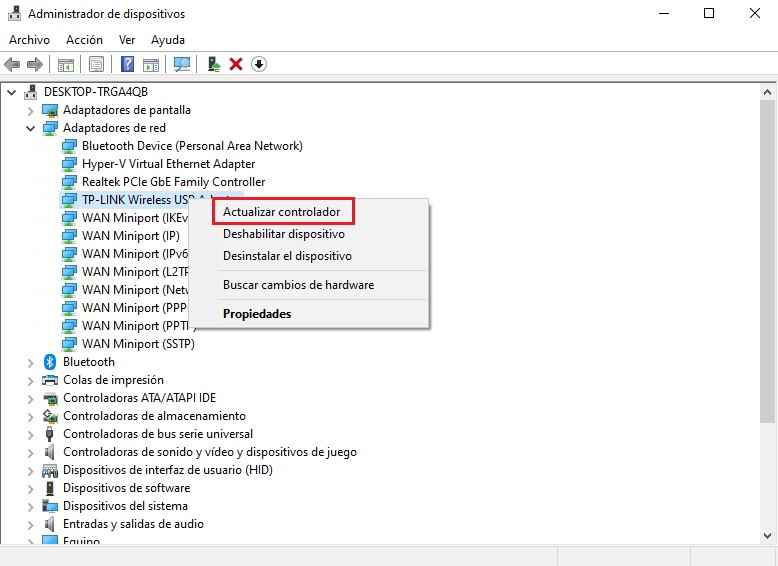Click Propiedades in the context menu
This screenshot has width=778, height=566.
click(257, 314)
